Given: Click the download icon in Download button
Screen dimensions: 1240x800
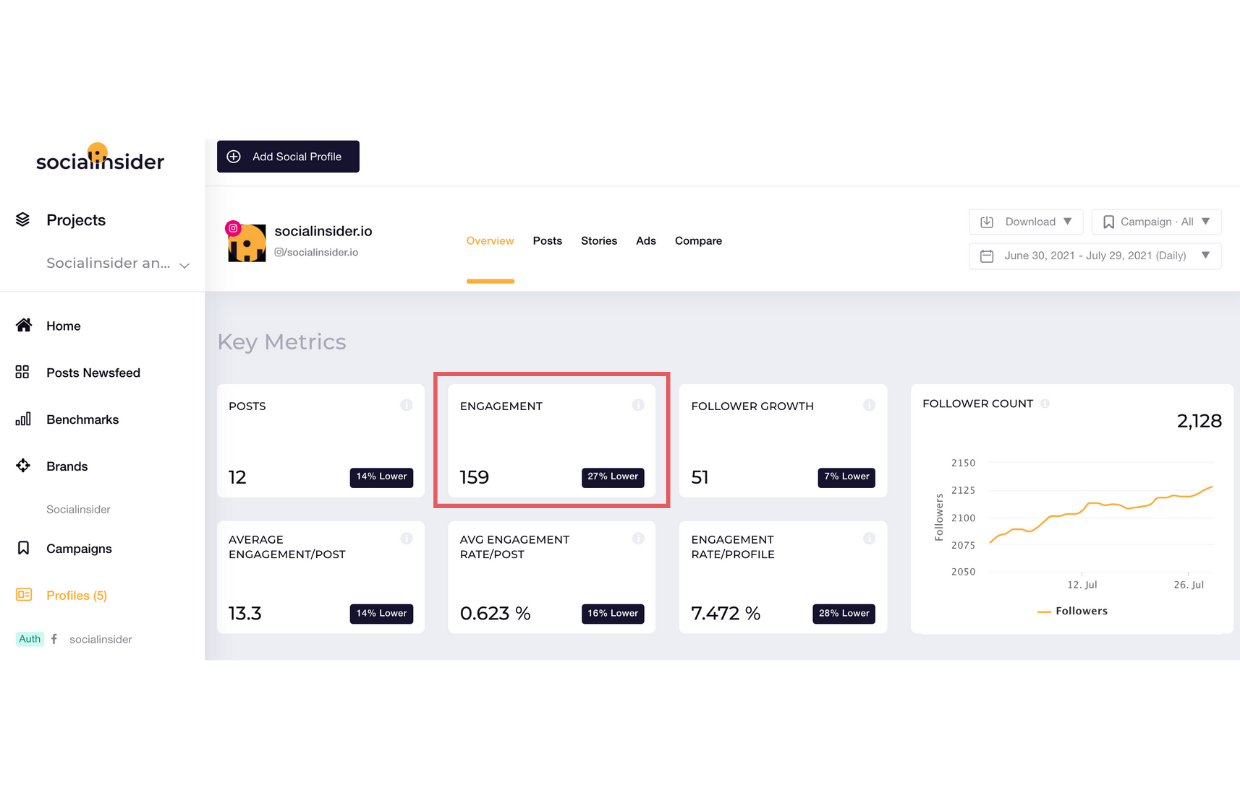Looking at the screenshot, I should [987, 222].
